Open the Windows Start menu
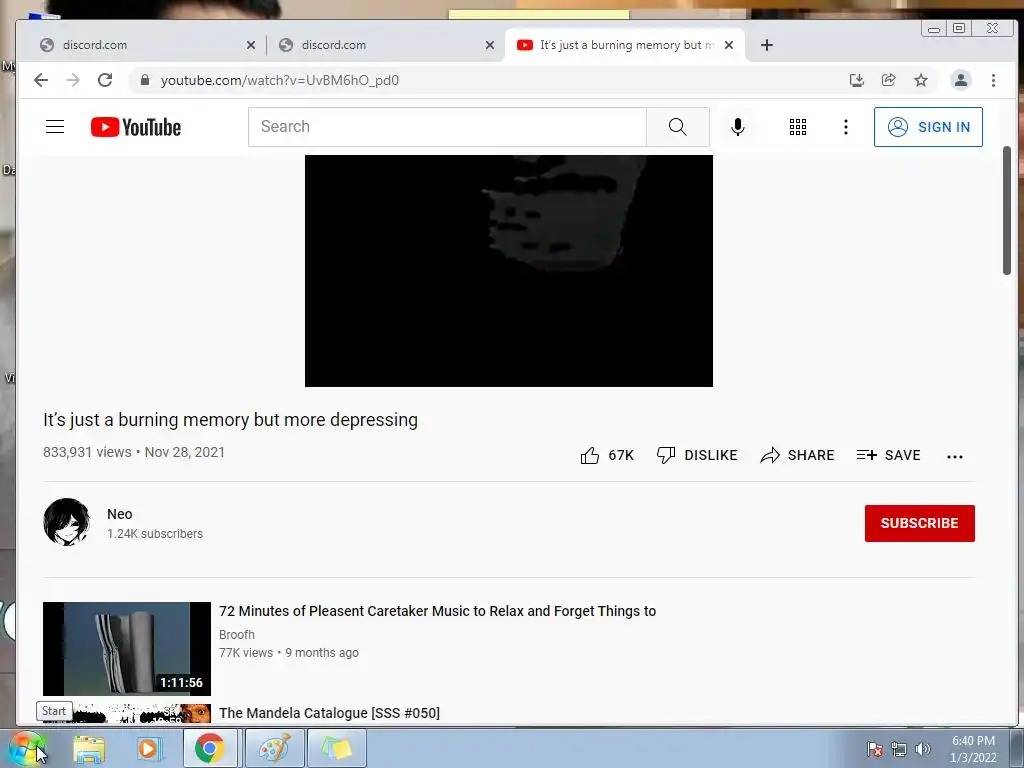 26,748
